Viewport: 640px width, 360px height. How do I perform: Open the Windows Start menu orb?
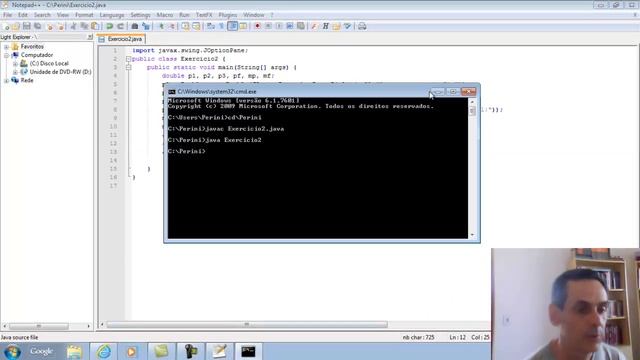click(x=13, y=351)
